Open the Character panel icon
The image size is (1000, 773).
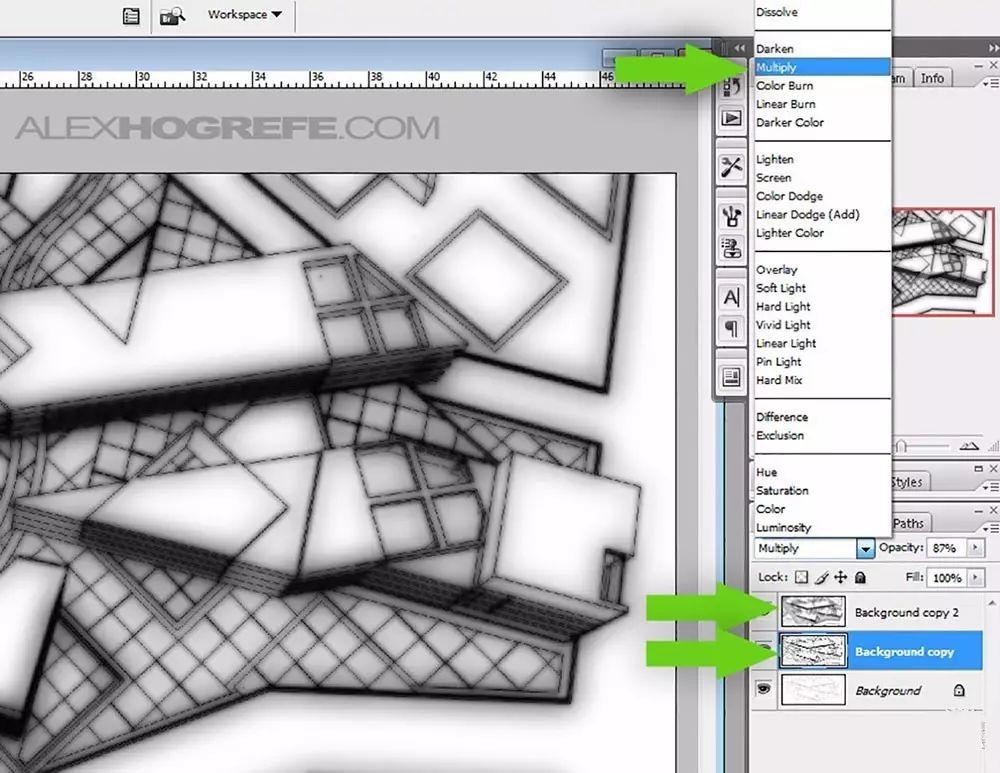pos(732,297)
